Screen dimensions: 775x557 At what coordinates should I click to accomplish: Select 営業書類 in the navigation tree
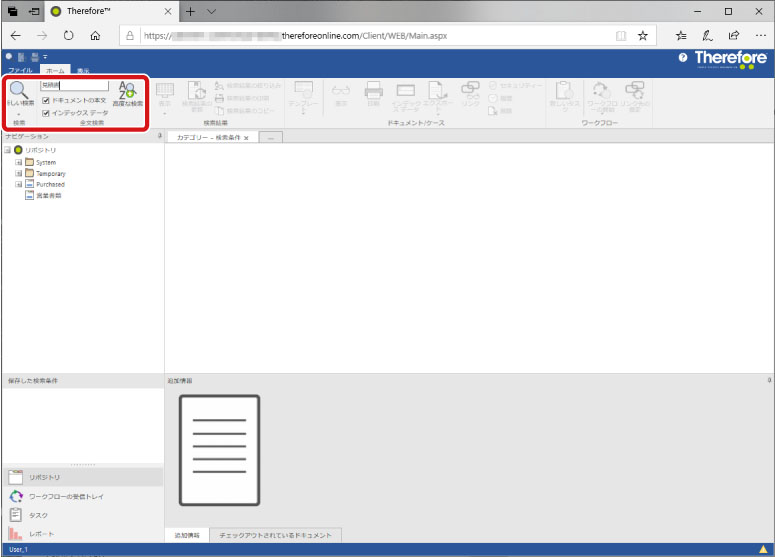pyautogui.click(x=48, y=196)
